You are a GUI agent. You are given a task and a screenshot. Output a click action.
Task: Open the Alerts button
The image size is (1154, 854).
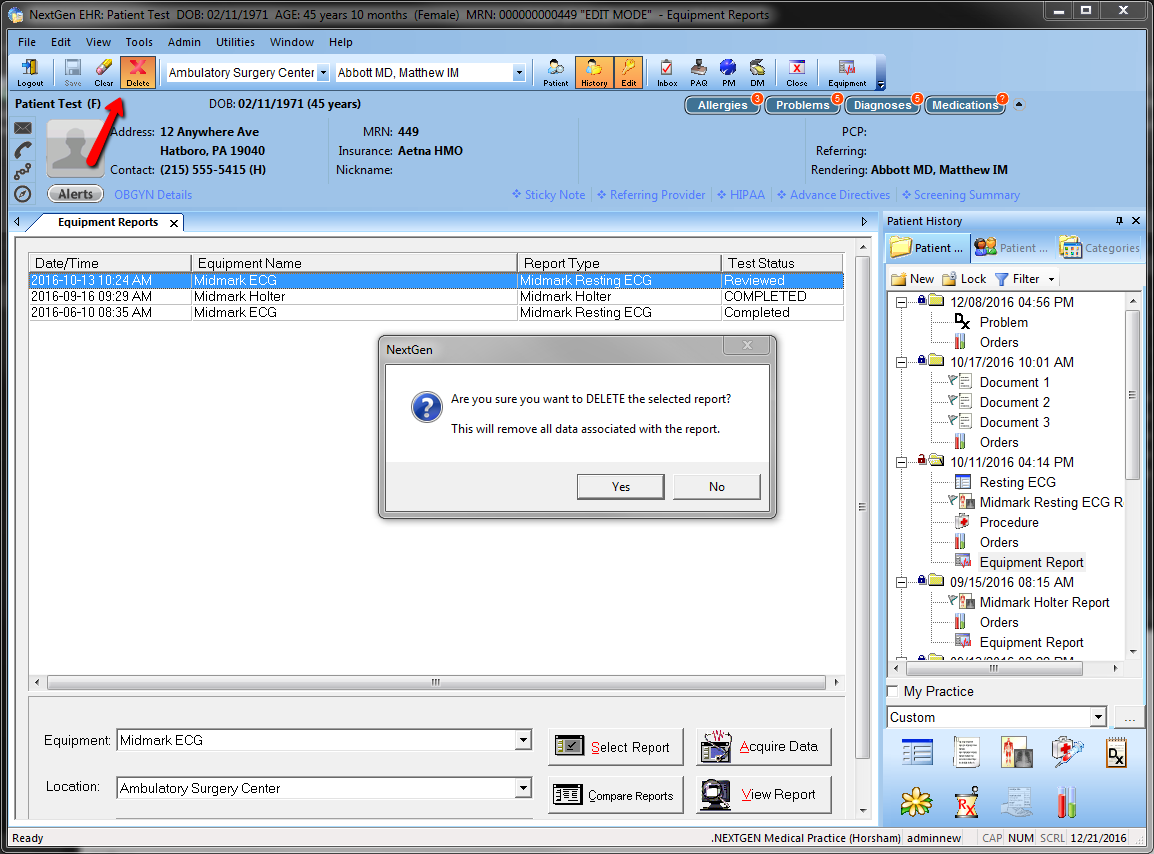(x=75, y=194)
